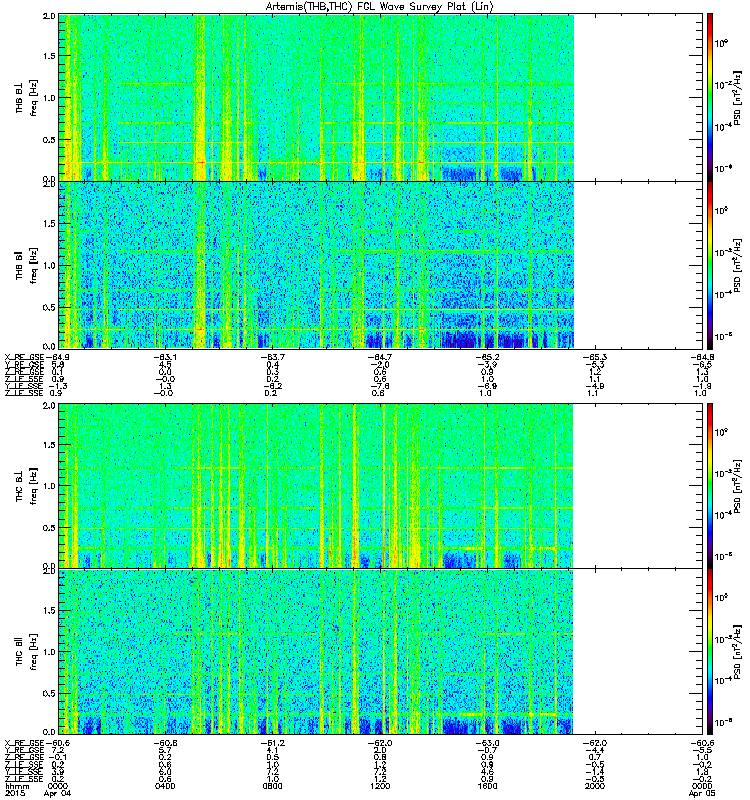
Task: Click the "1.5" tick on THC B∥ frequency axis
Action: tap(49, 610)
